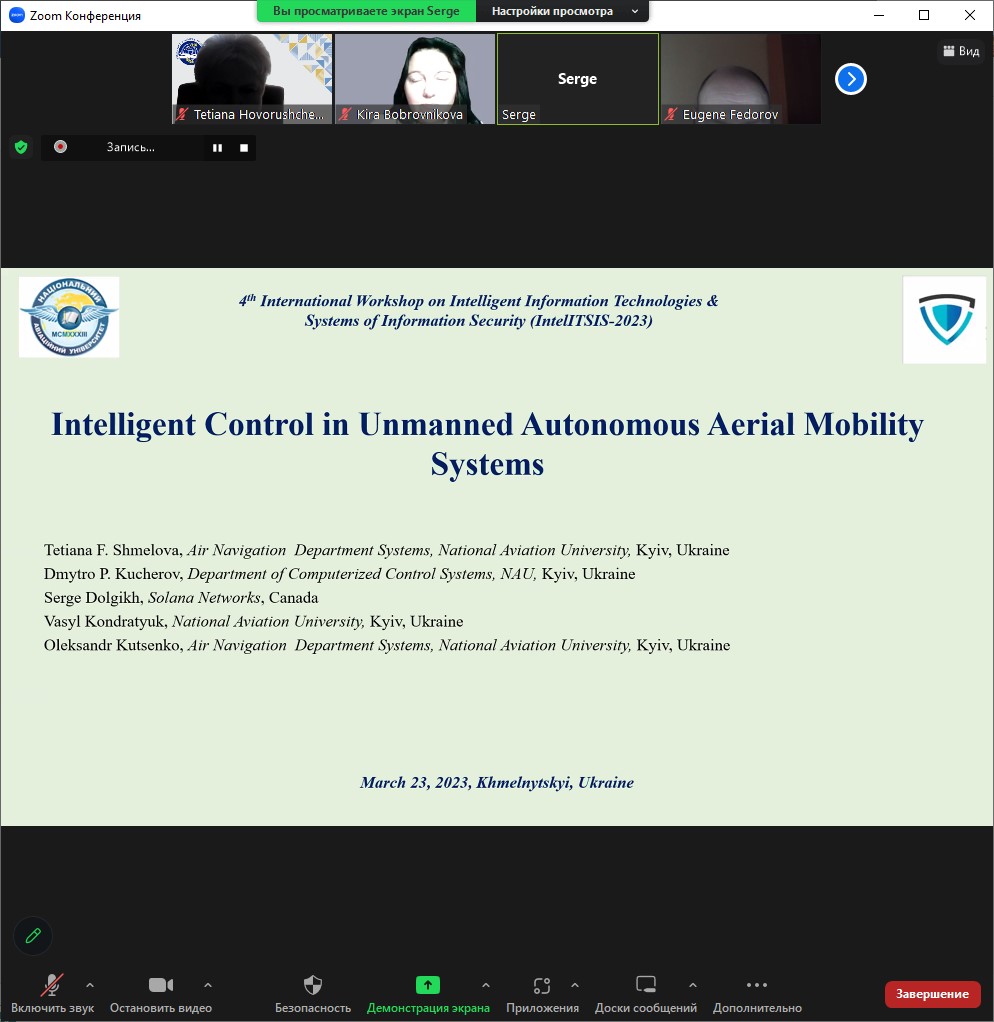The height and width of the screenshot is (1022, 994).
Task: Open the More (Дополнительно) options icon
Action: point(757,985)
